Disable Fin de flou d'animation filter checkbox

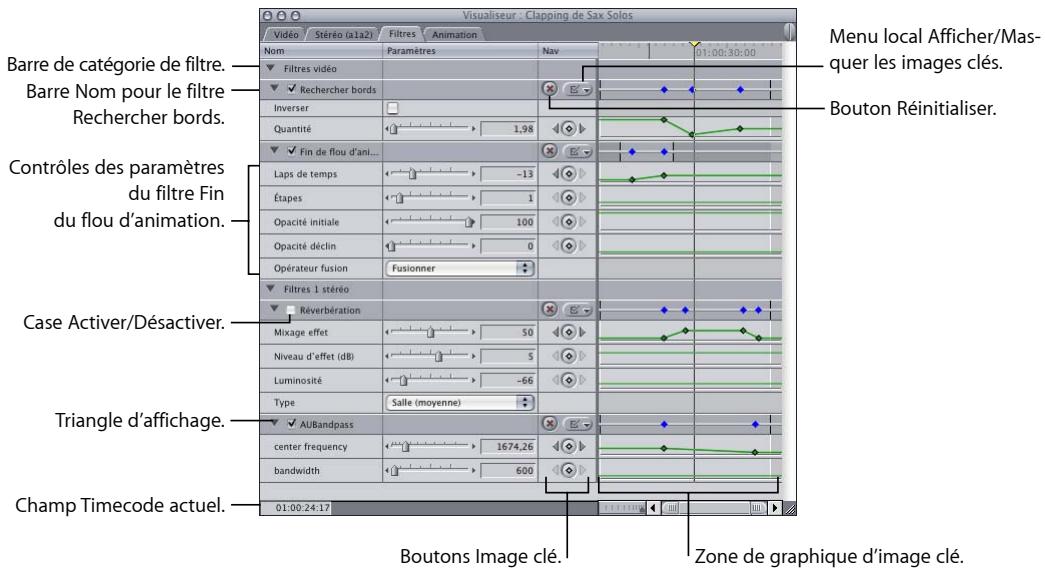(291, 151)
